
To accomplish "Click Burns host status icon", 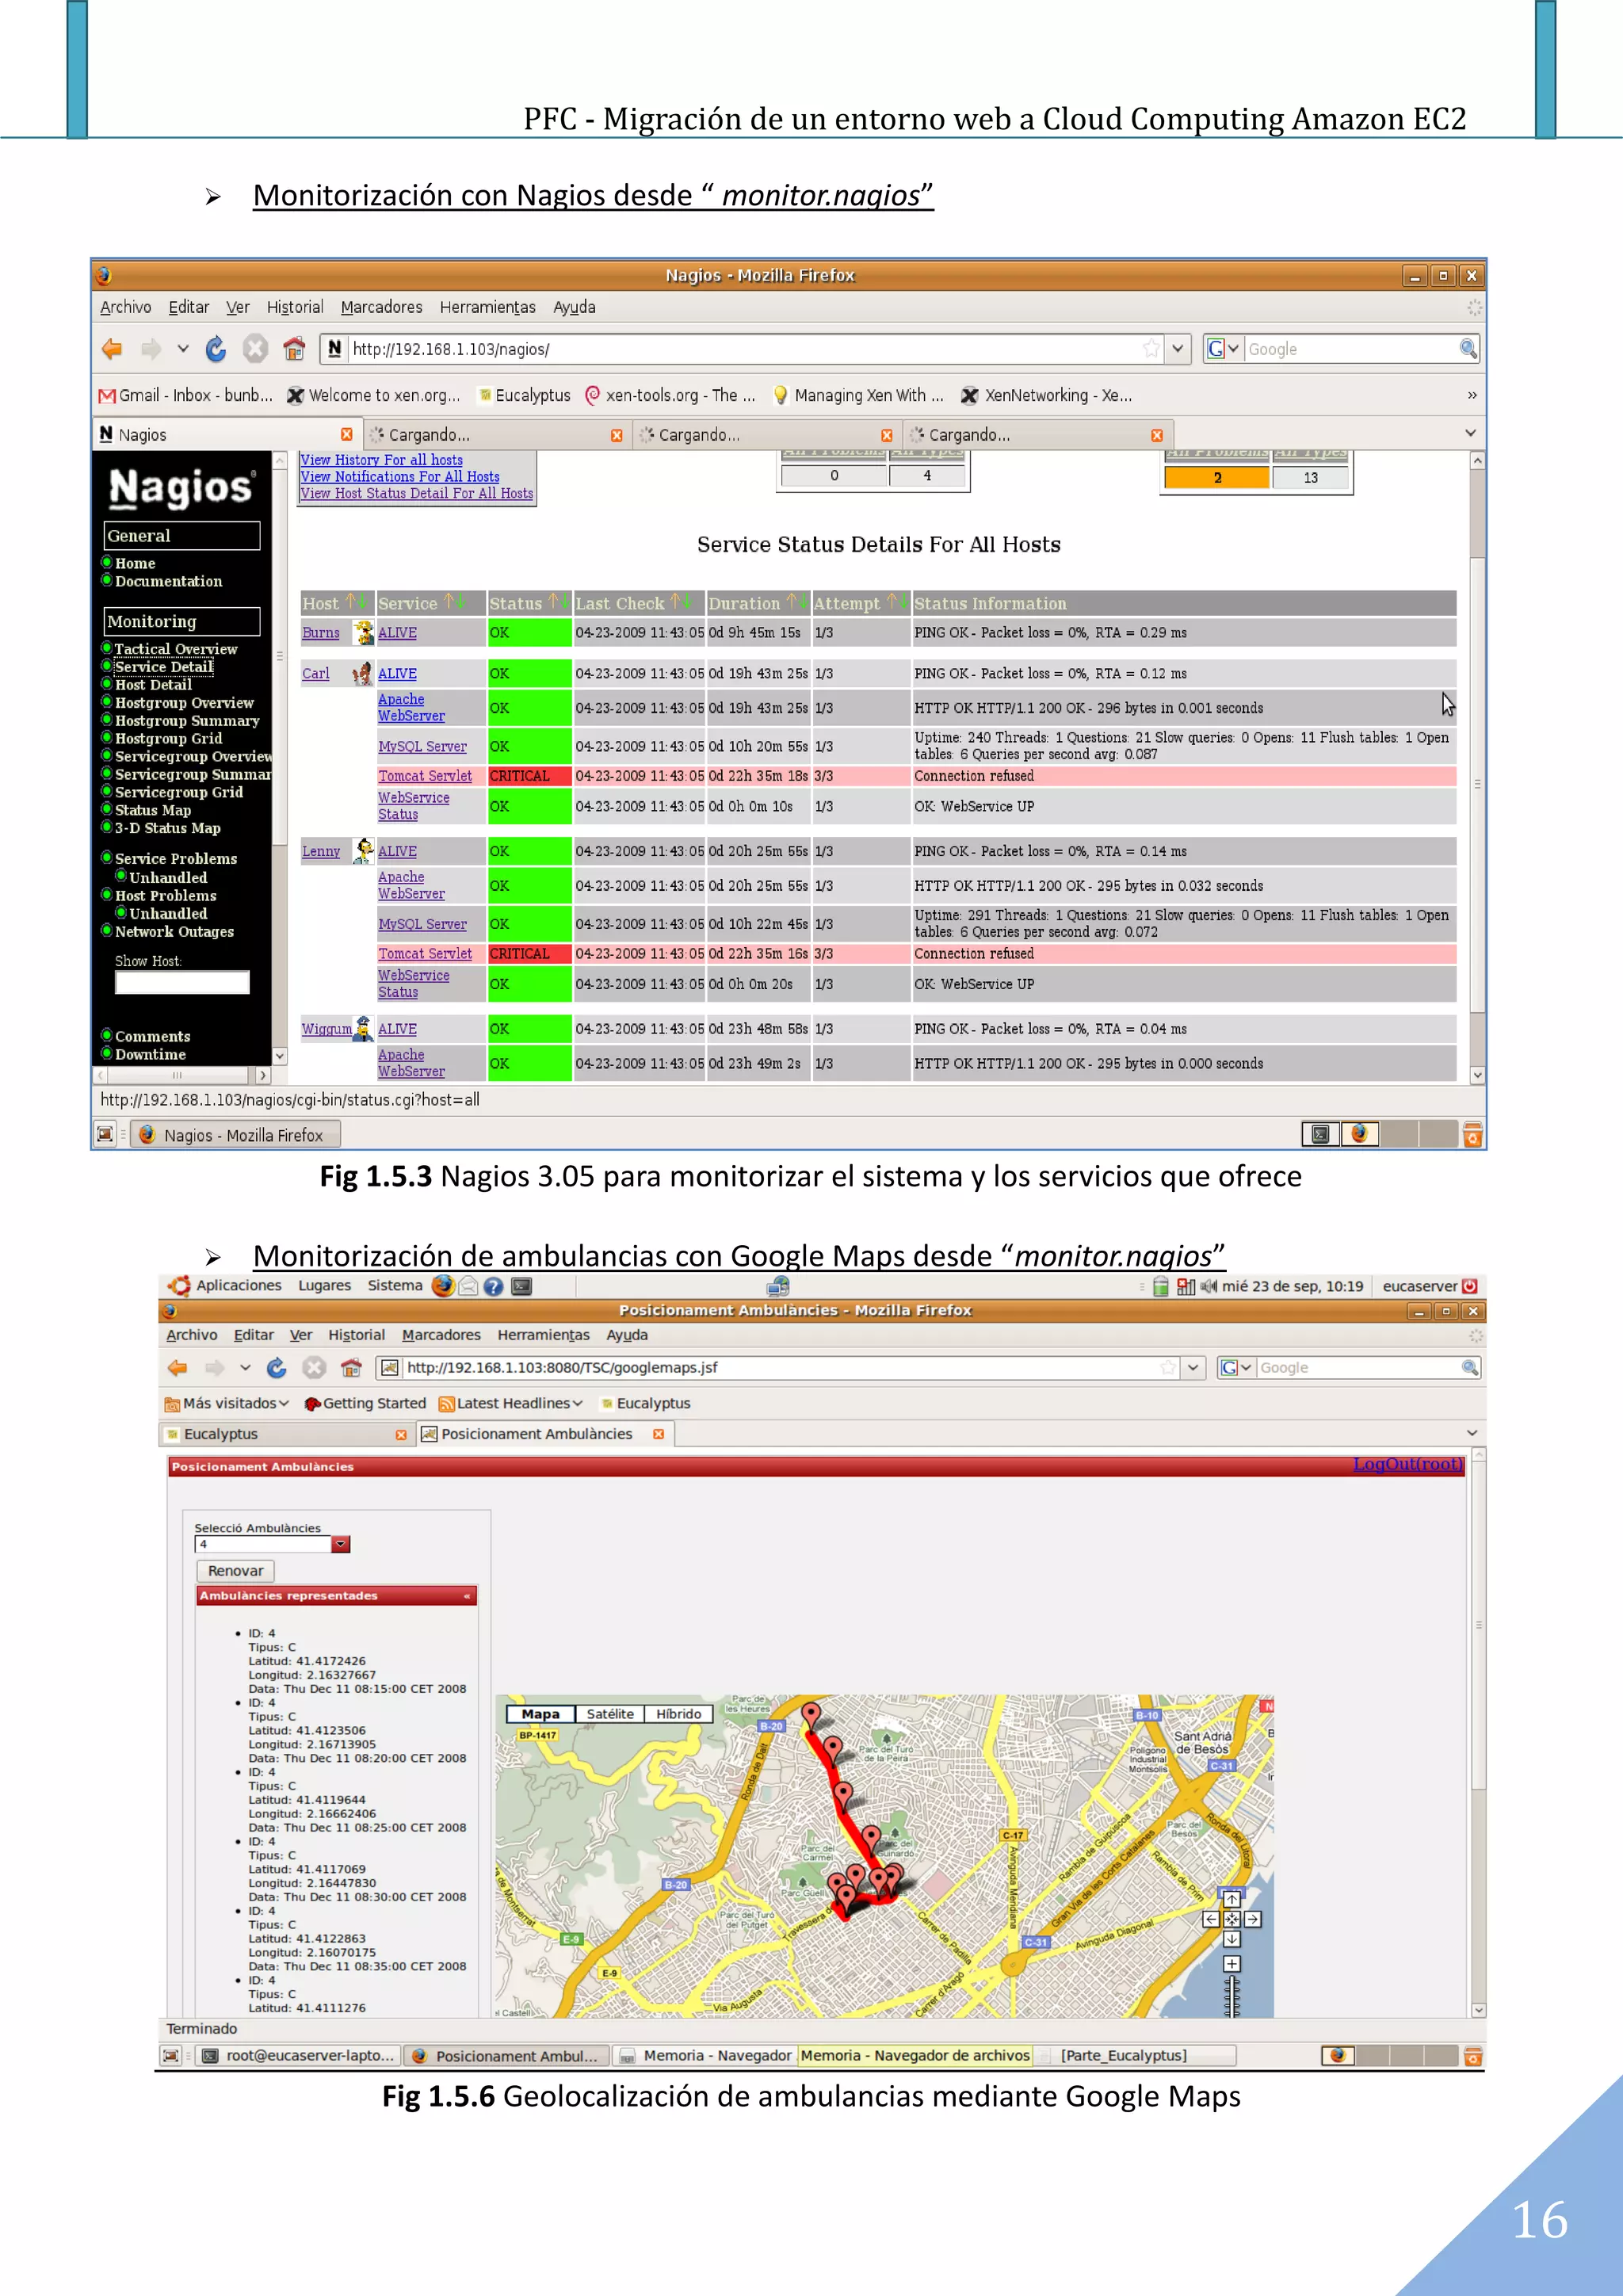I will coord(364,632).
